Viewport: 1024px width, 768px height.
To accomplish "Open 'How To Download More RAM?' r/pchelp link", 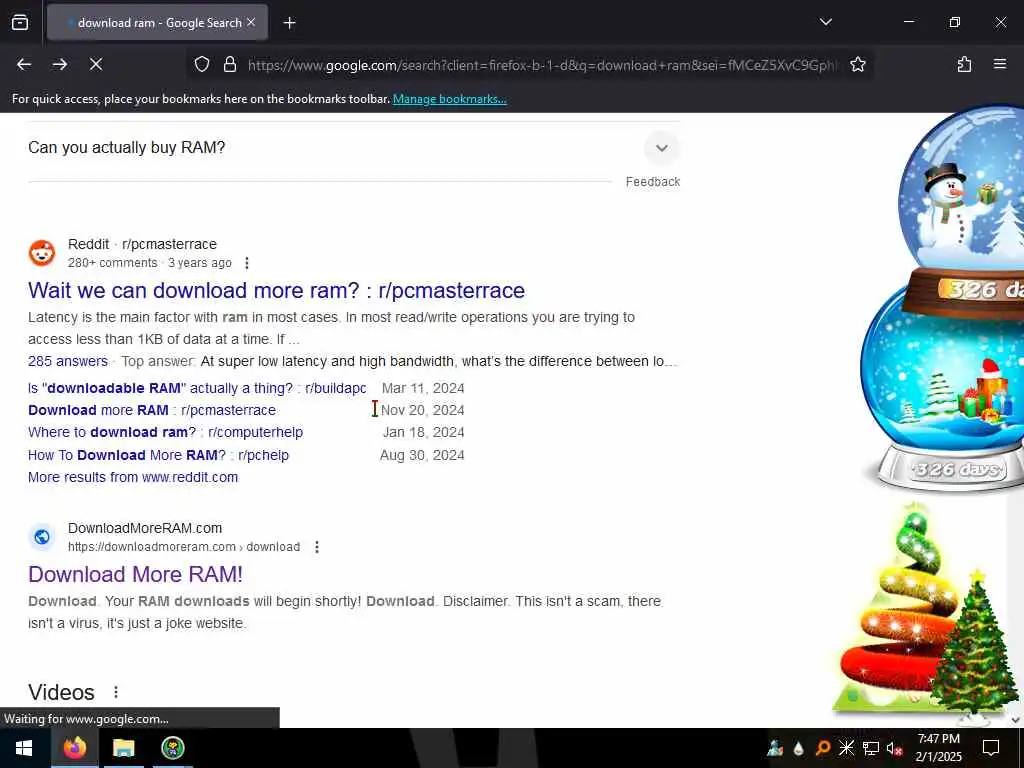I will 158,455.
